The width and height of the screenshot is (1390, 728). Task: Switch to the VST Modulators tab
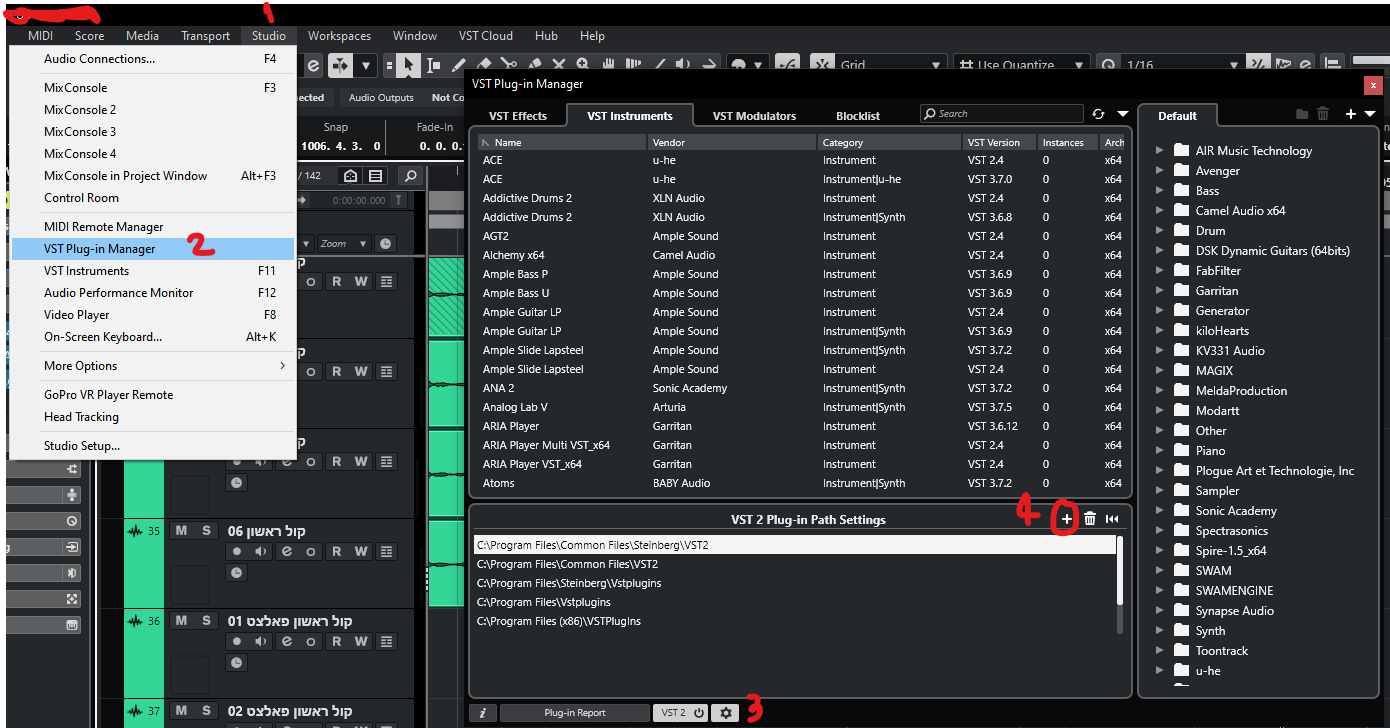(754, 116)
